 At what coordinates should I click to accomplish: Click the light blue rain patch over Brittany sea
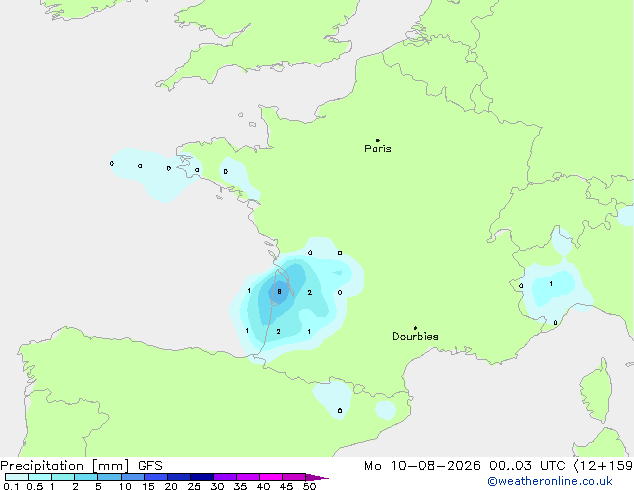(156, 174)
